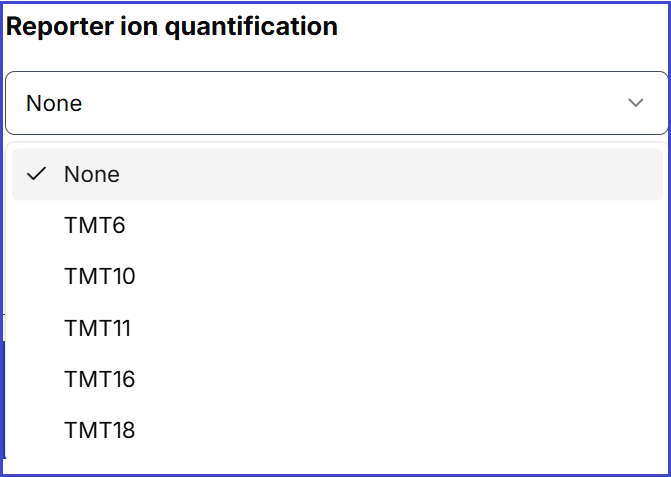
Task: Select TMT16 in the dropdown list
Action: [100, 379]
